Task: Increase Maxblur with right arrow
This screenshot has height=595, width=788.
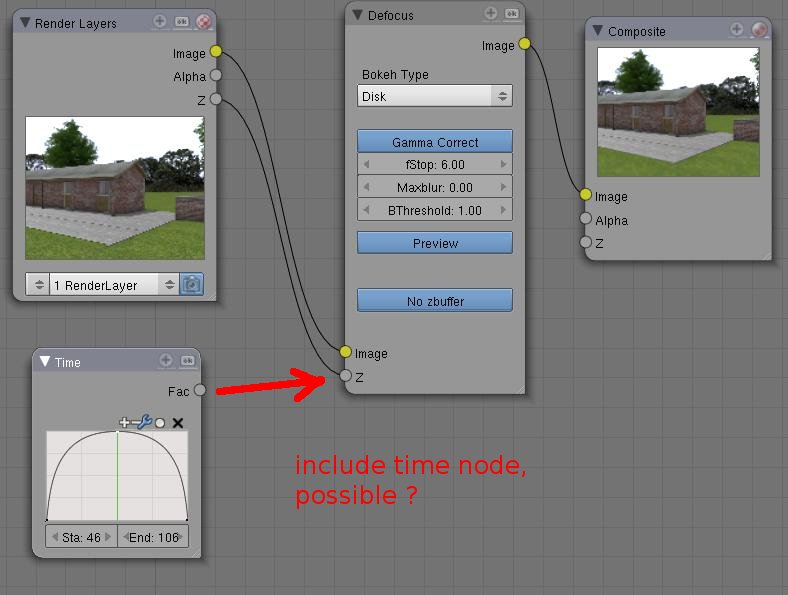Action: 503,187
